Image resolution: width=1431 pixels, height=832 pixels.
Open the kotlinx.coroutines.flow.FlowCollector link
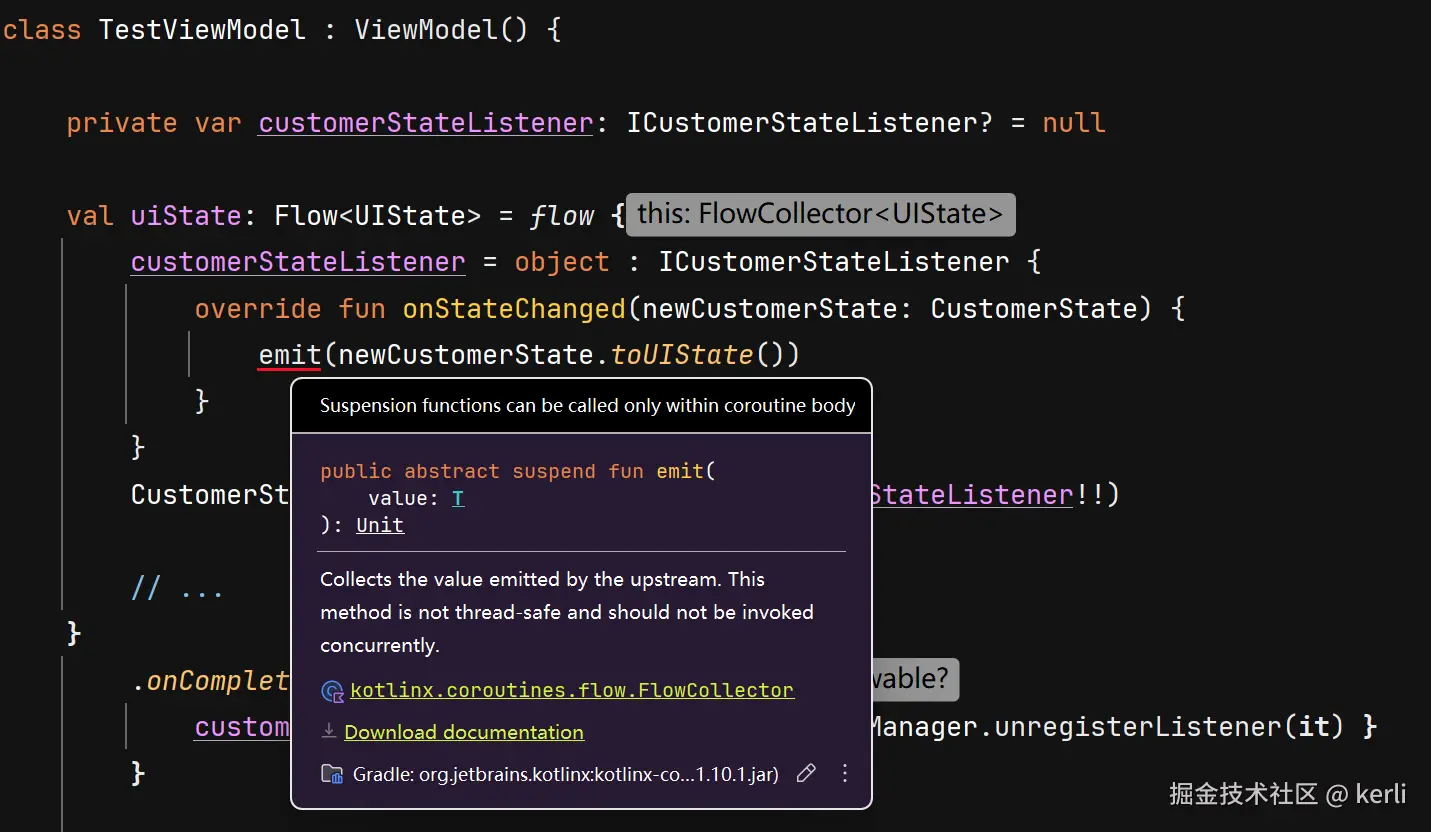coord(572,691)
